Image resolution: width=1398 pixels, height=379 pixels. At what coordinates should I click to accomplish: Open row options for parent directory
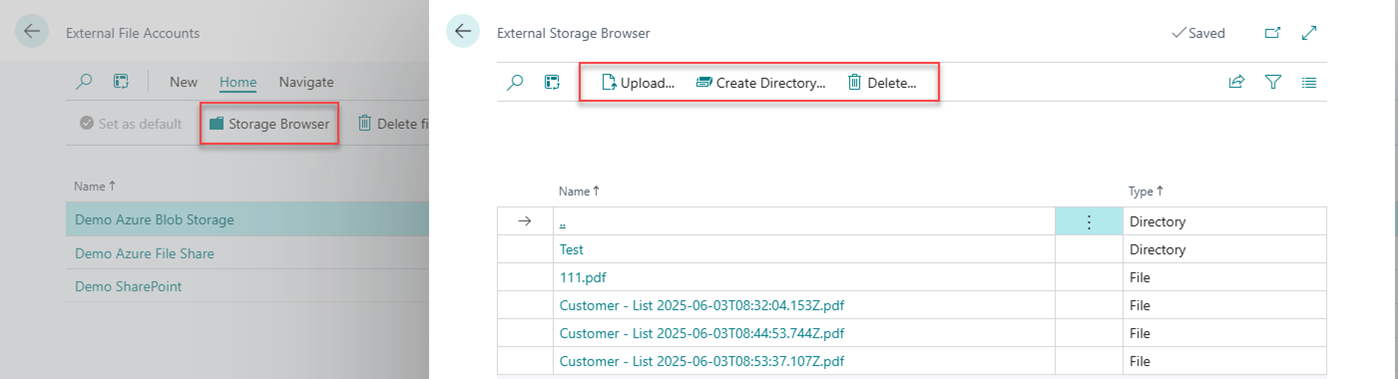(1089, 222)
